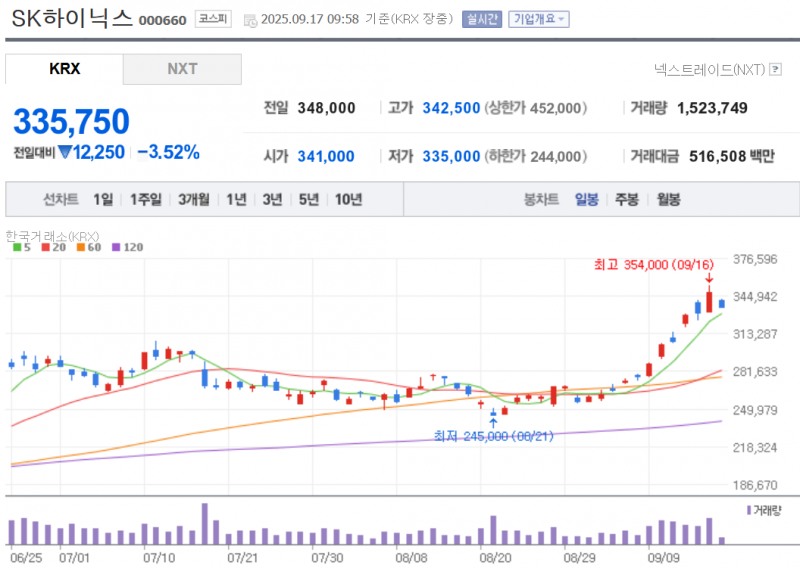Select the 일봉 daily candle chart
This screenshot has width=800, height=568.
pyautogui.click(x=587, y=199)
